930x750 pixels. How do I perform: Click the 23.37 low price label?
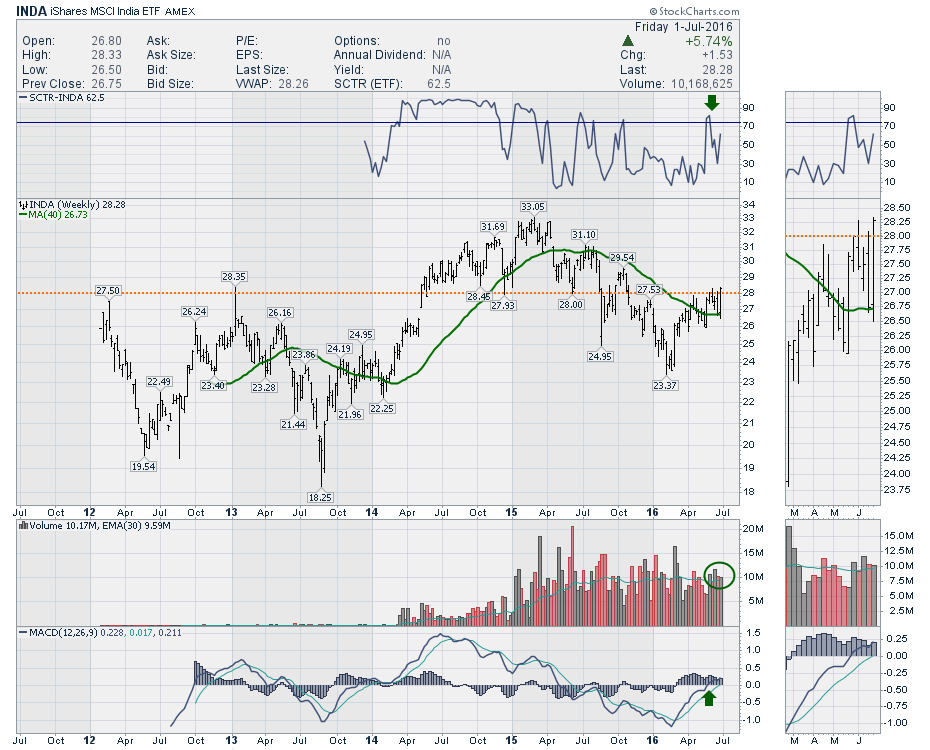[x=665, y=385]
